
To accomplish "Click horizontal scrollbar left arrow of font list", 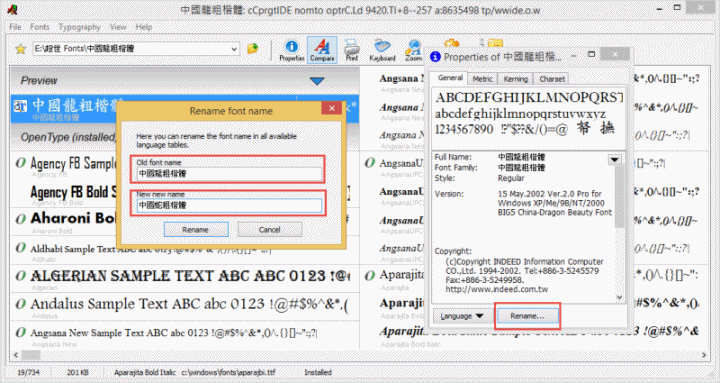I will [16, 355].
